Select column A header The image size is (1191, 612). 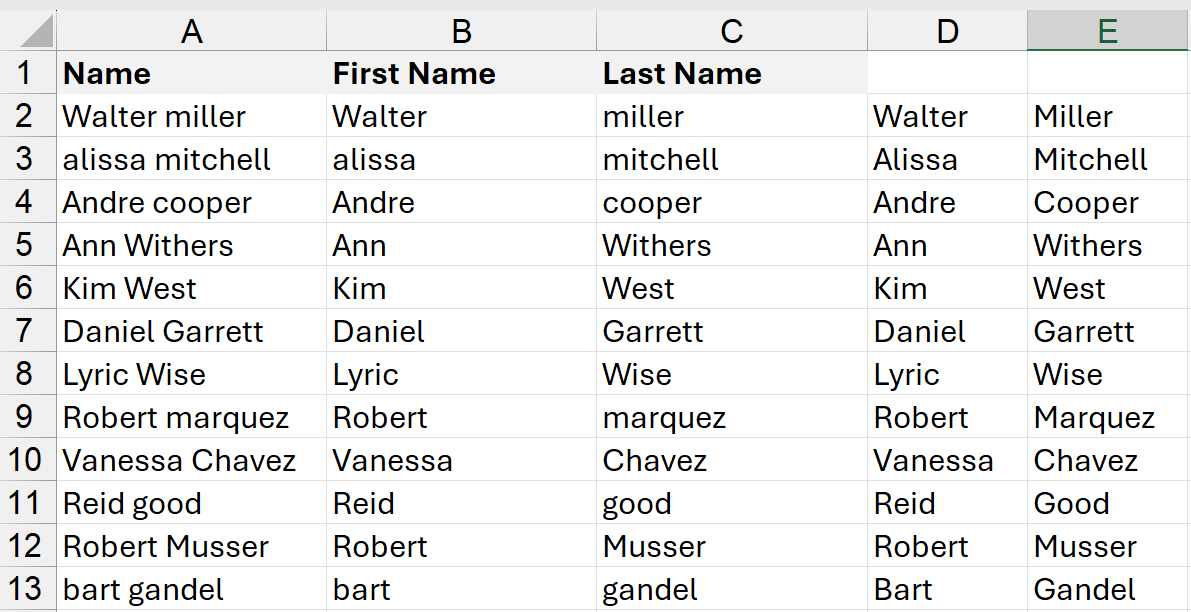click(191, 32)
